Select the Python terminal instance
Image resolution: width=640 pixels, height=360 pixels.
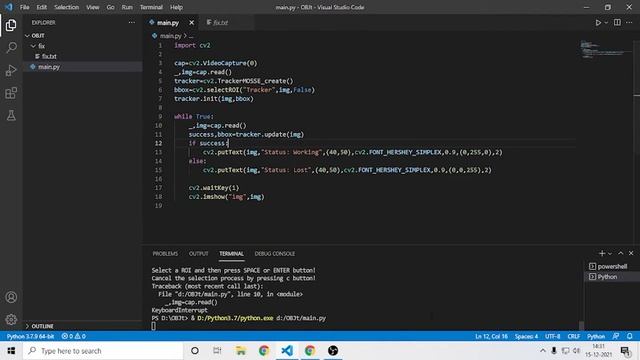(x=607, y=277)
